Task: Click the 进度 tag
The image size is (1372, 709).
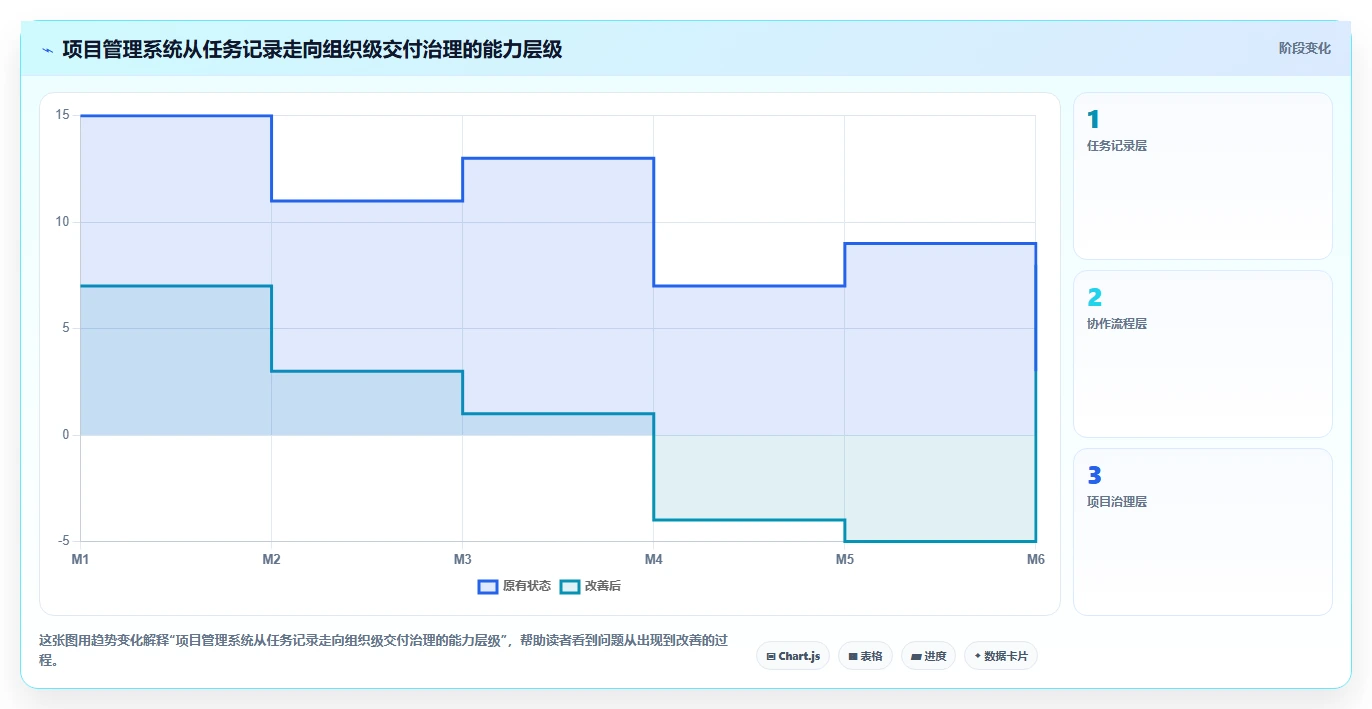Action: pos(928,656)
